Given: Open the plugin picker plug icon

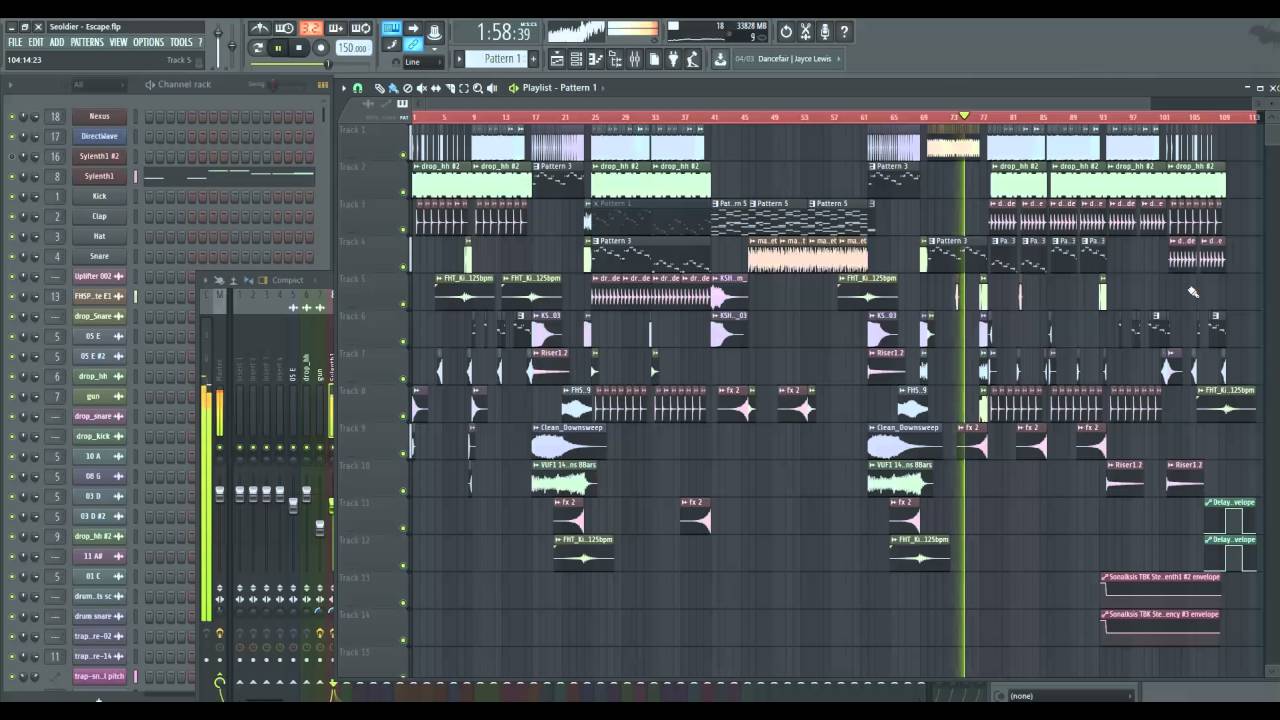Looking at the screenshot, I should point(673,60).
